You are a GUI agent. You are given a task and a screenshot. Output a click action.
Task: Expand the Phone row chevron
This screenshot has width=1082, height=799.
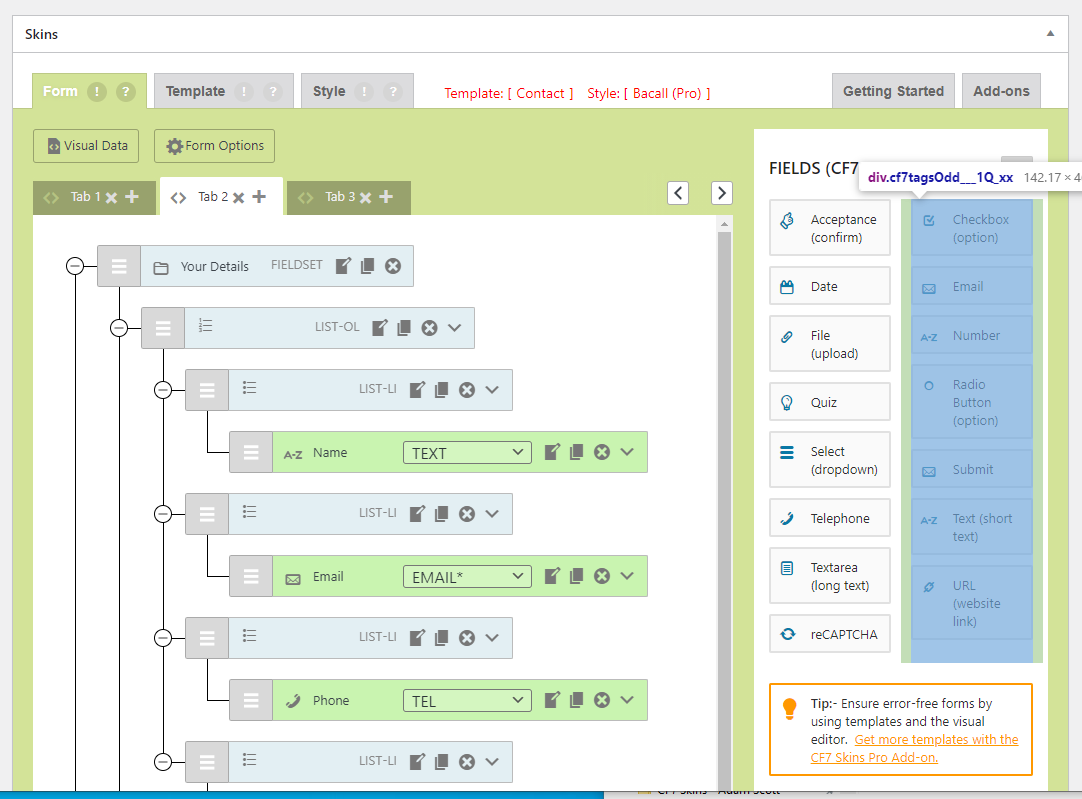(627, 700)
